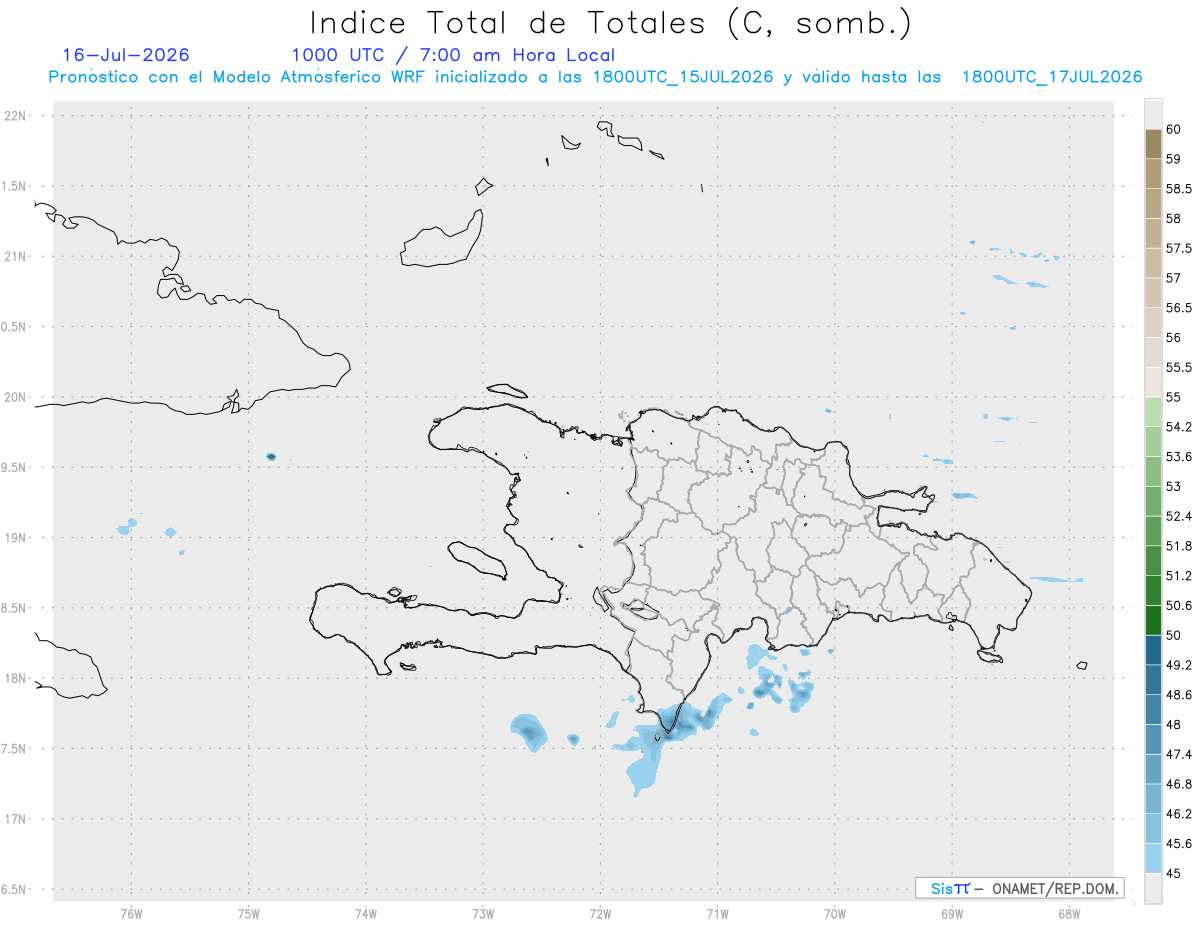Click the "52.4" value on the color scale
Image resolution: width=1200 pixels, height=927 pixels.
point(1179,516)
